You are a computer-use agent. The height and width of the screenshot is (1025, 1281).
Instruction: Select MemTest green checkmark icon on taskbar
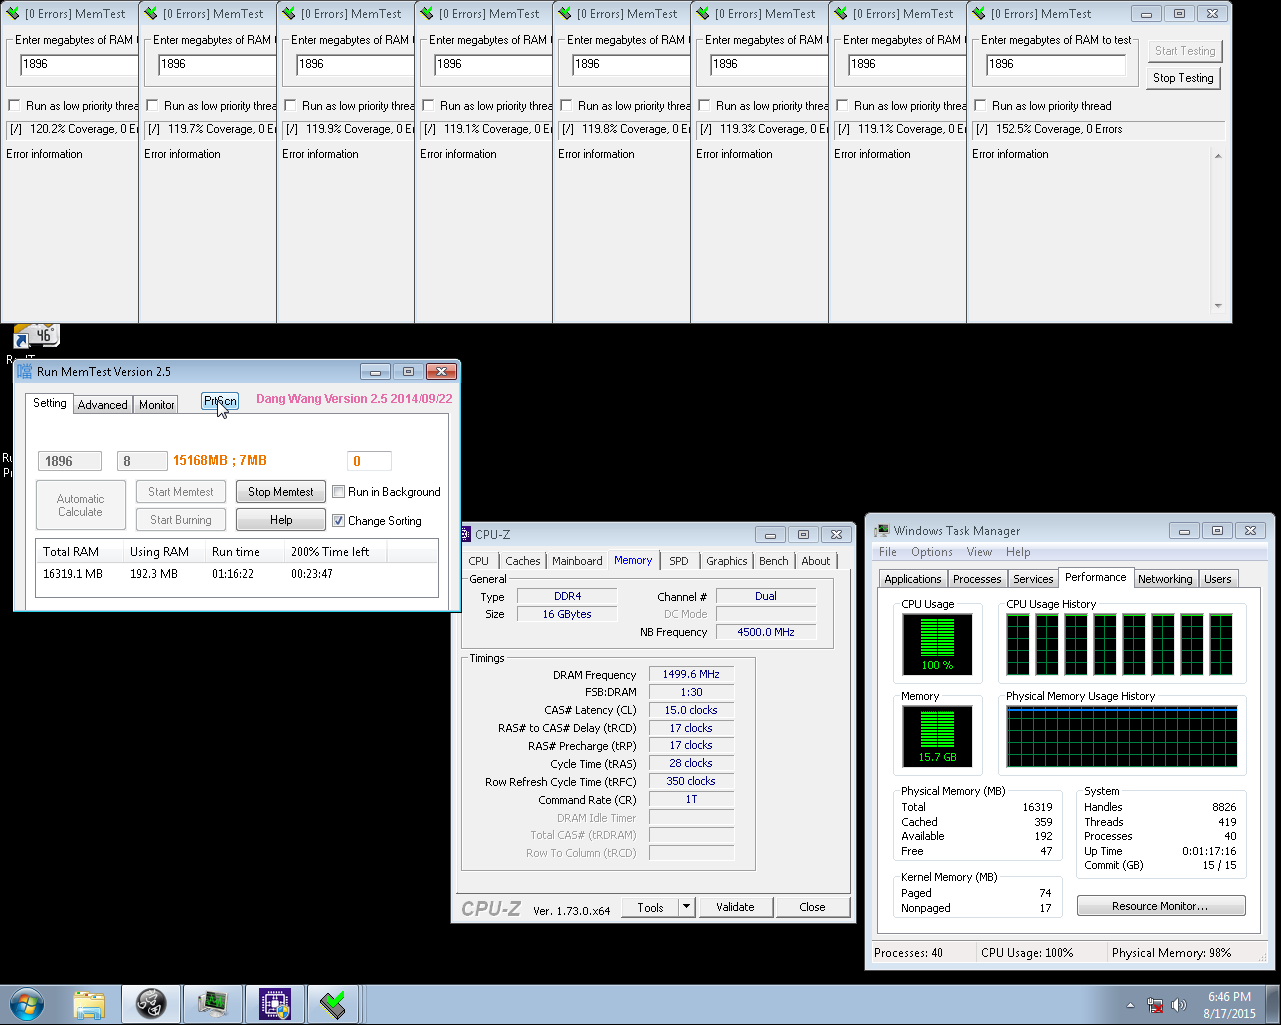click(334, 1004)
